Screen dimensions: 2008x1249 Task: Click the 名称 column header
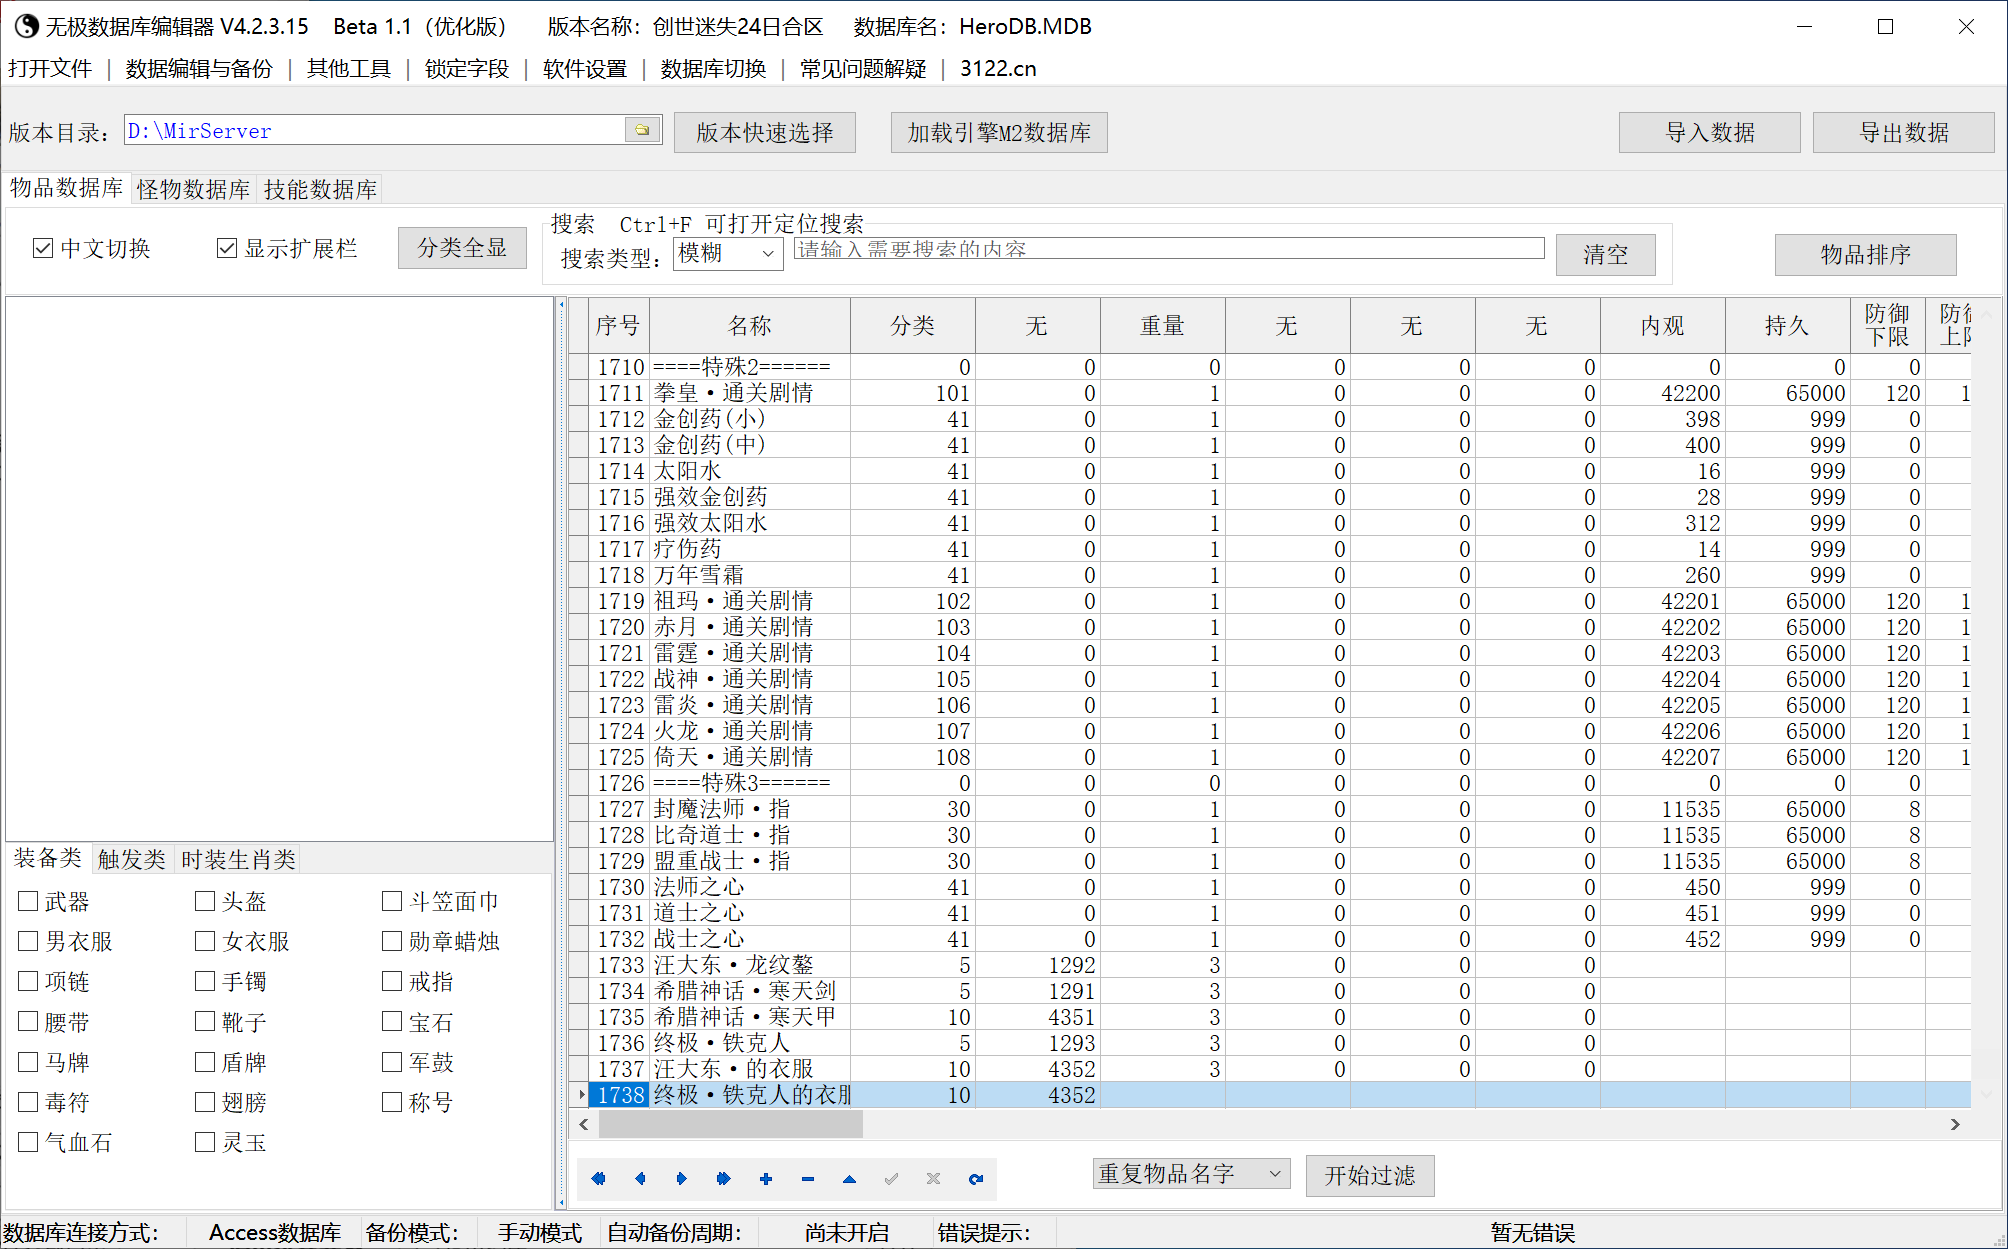tap(750, 325)
